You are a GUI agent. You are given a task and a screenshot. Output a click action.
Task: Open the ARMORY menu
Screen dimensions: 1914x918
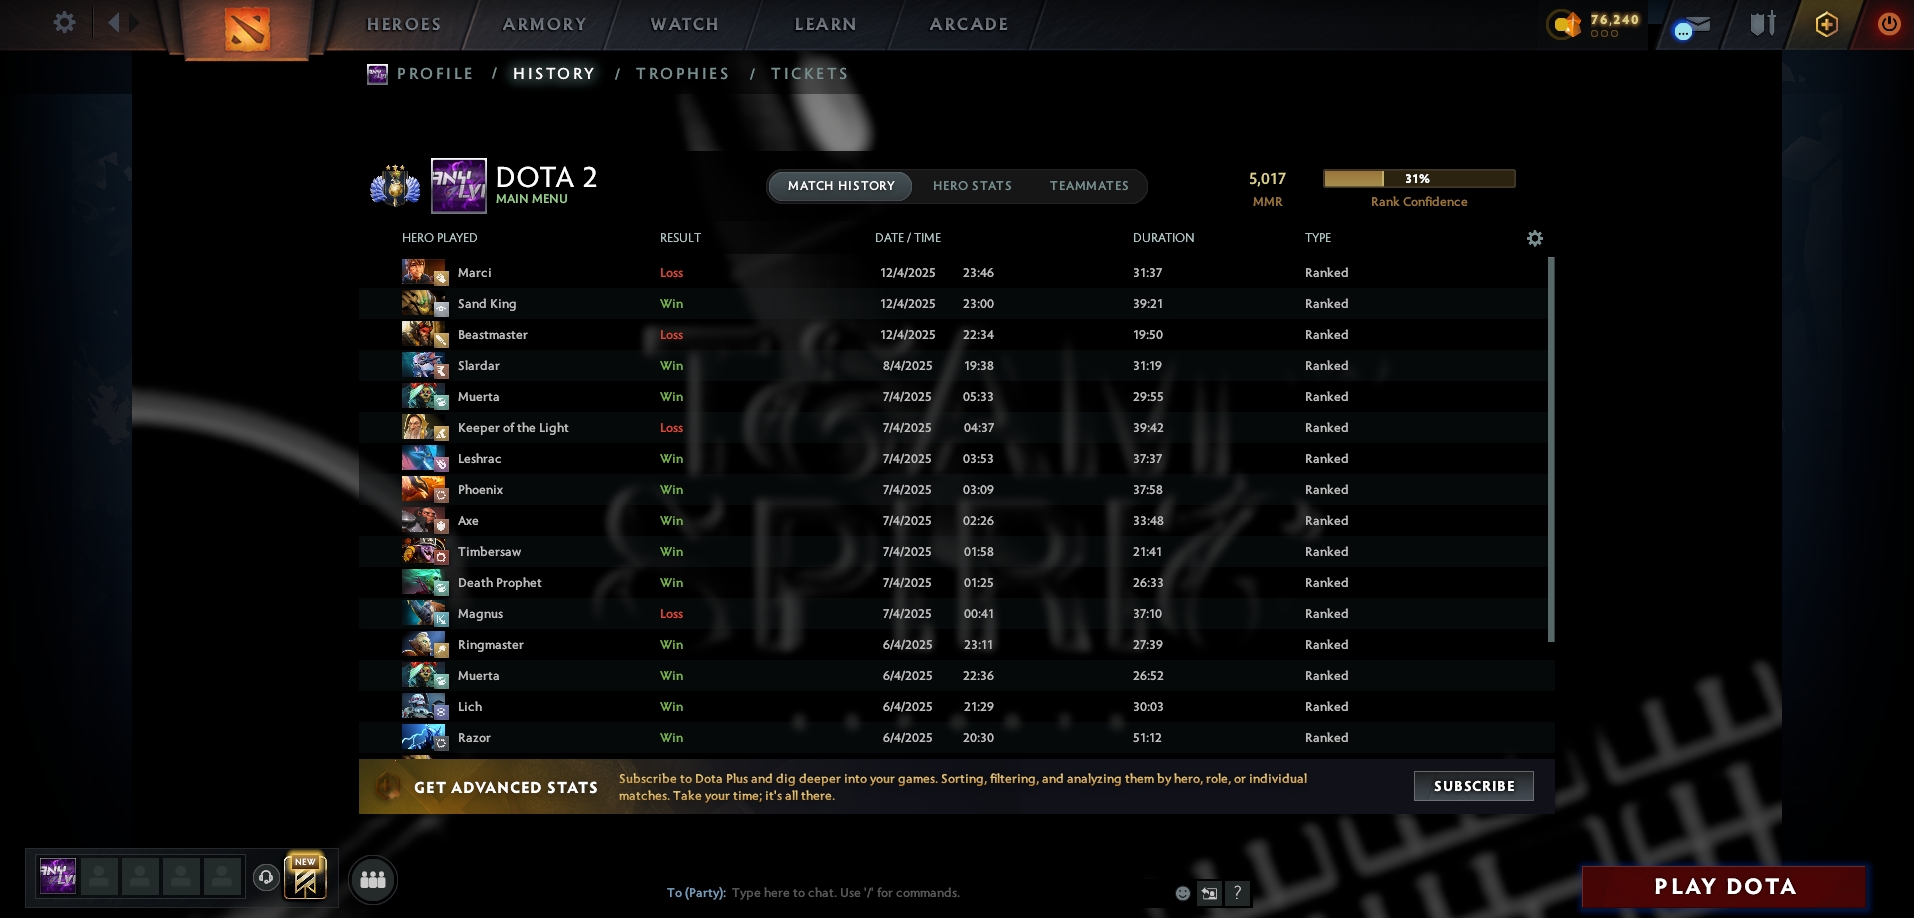coord(545,24)
